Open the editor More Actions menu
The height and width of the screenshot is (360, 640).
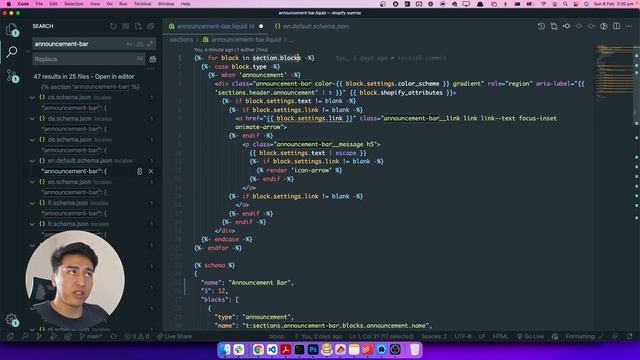pyautogui.click(x=629, y=26)
